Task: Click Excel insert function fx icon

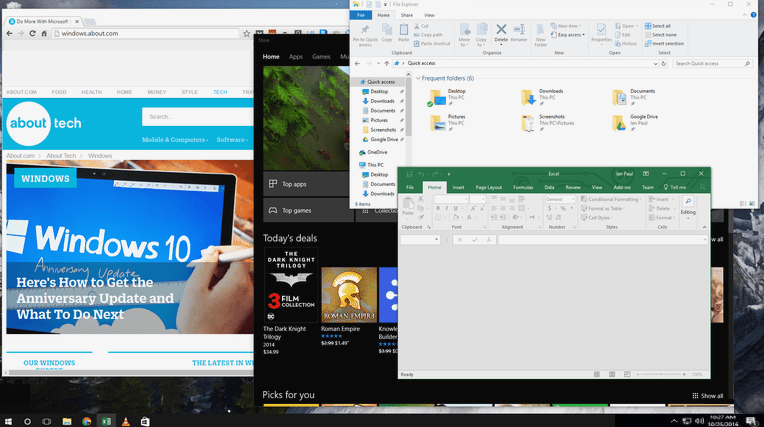Action: click(x=489, y=240)
